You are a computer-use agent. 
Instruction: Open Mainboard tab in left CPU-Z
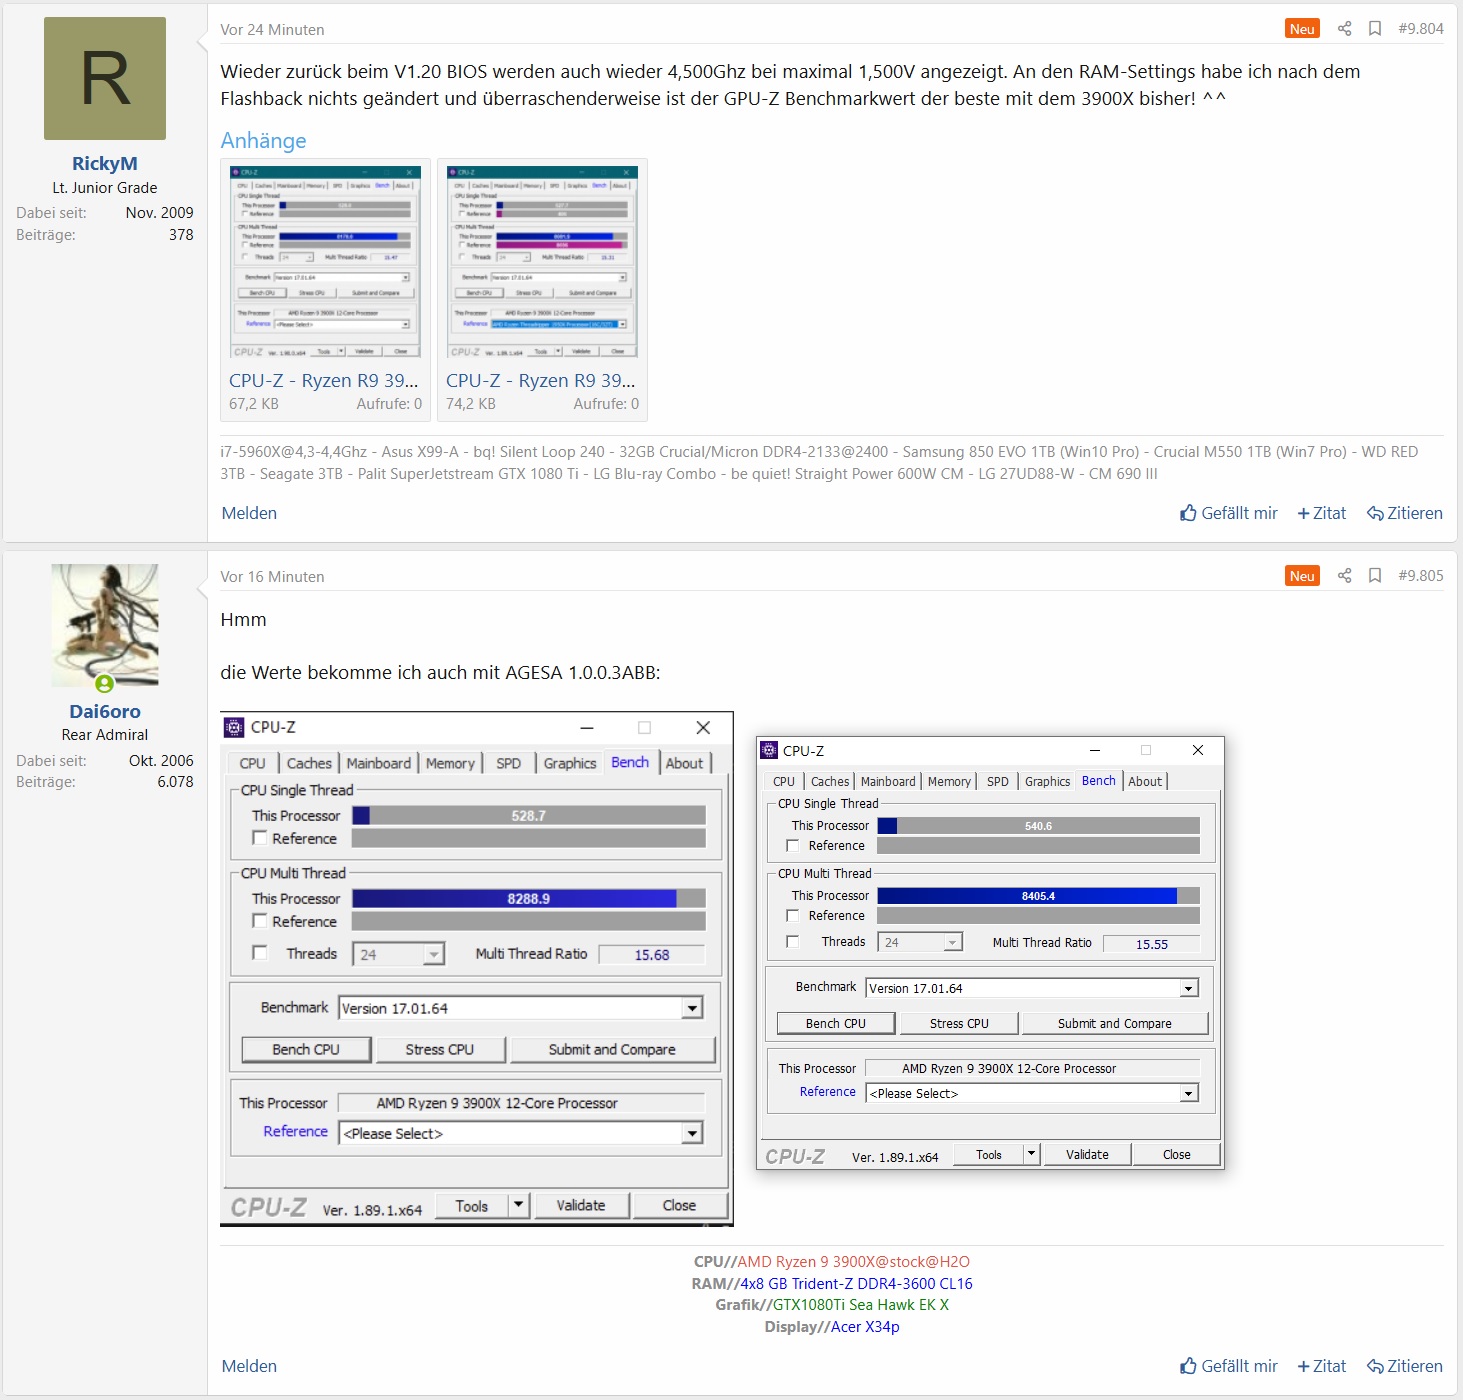(378, 763)
